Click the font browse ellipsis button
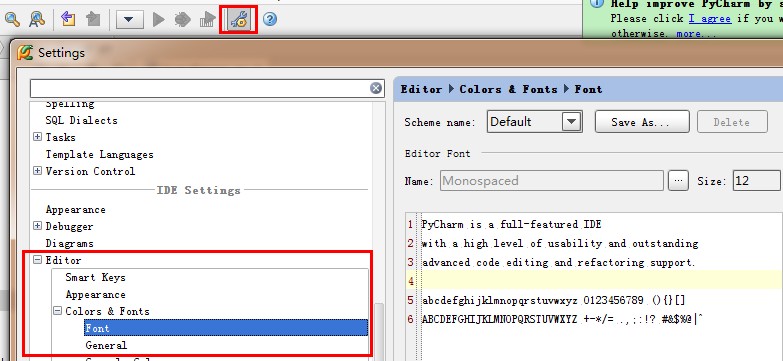This screenshot has height=361, width=783. [678, 180]
